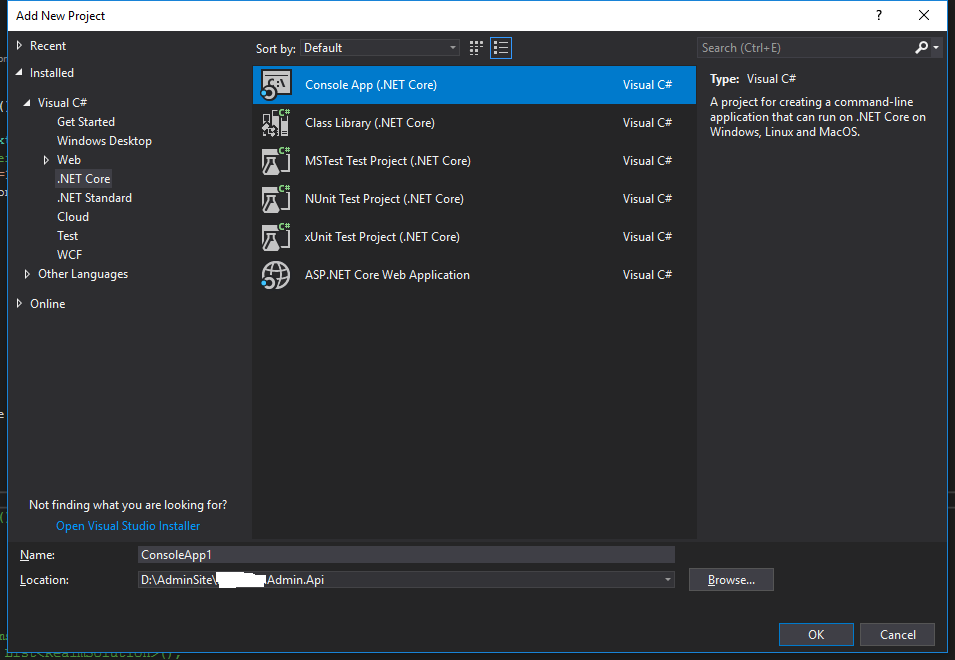Screen dimensions: 955x660
Task: Click the Installed label
Action: (52, 72)
